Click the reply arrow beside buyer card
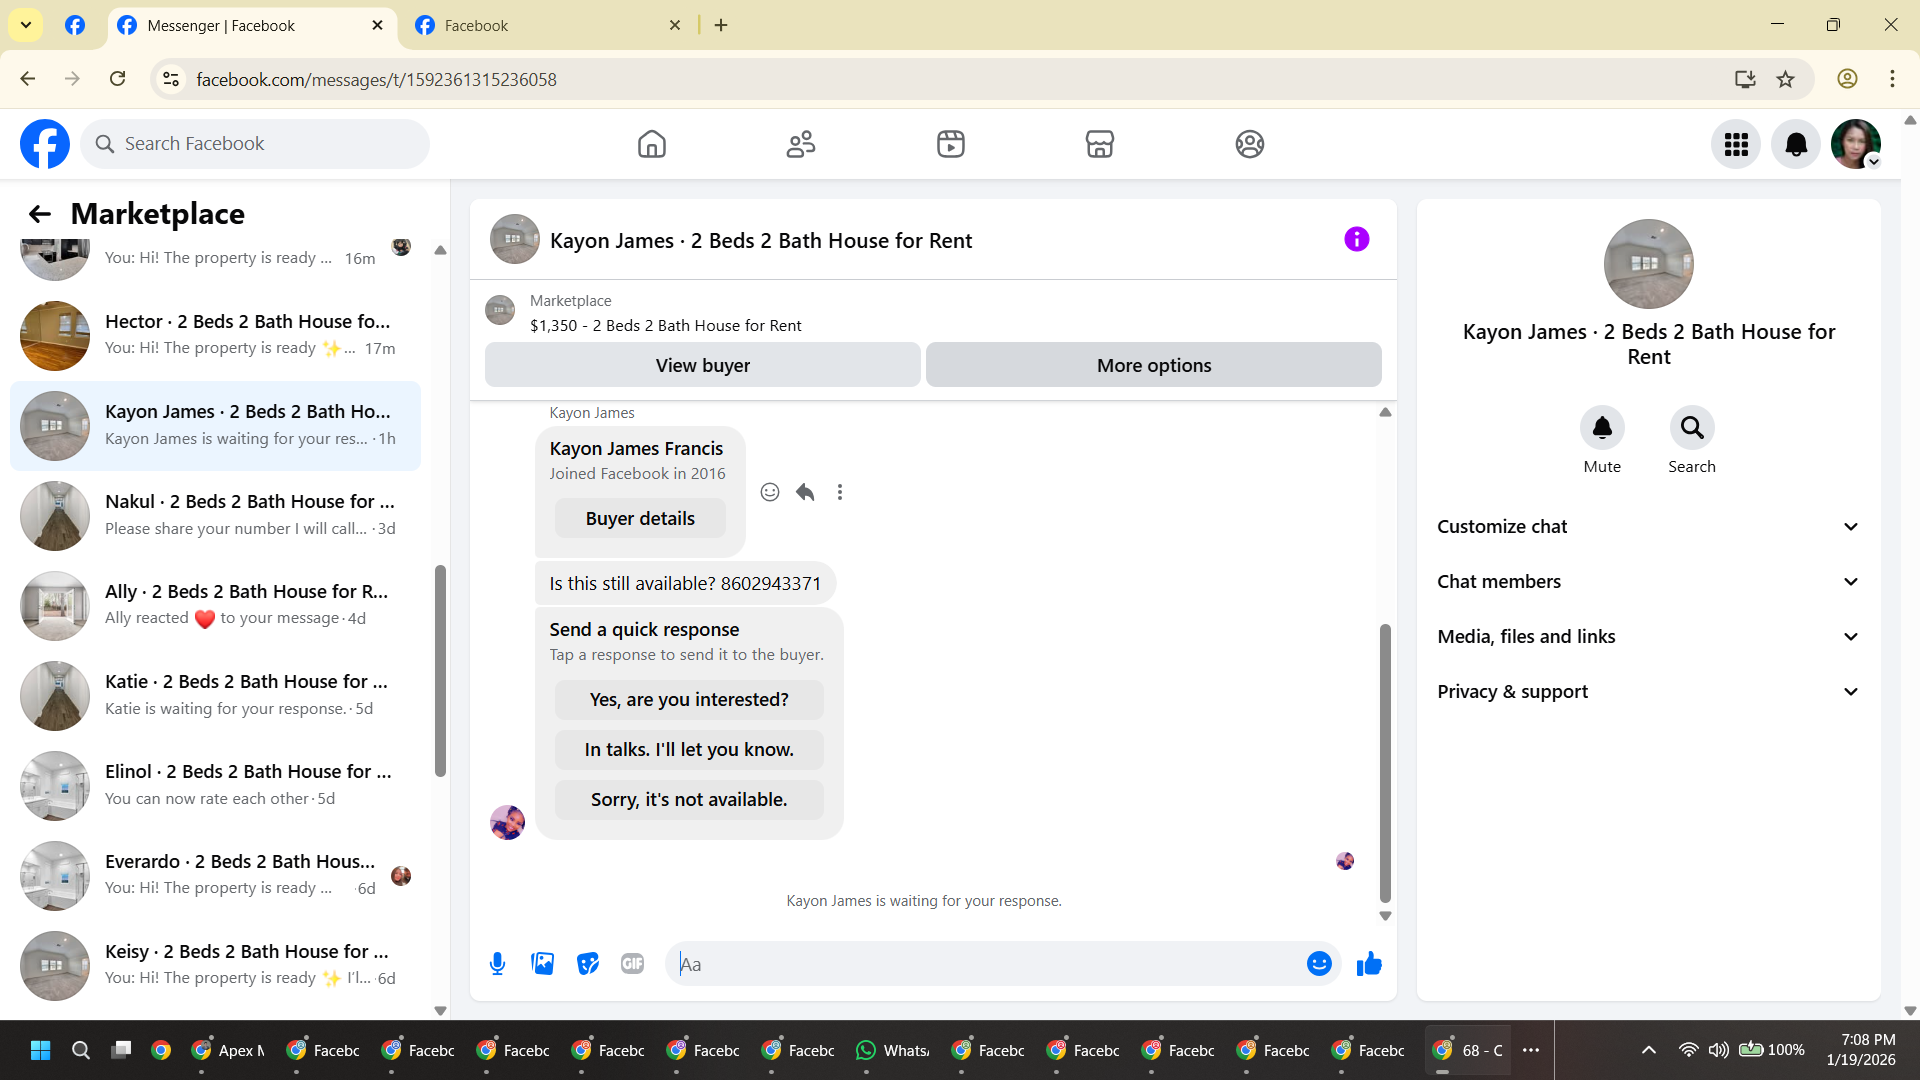 pos(805,492)
